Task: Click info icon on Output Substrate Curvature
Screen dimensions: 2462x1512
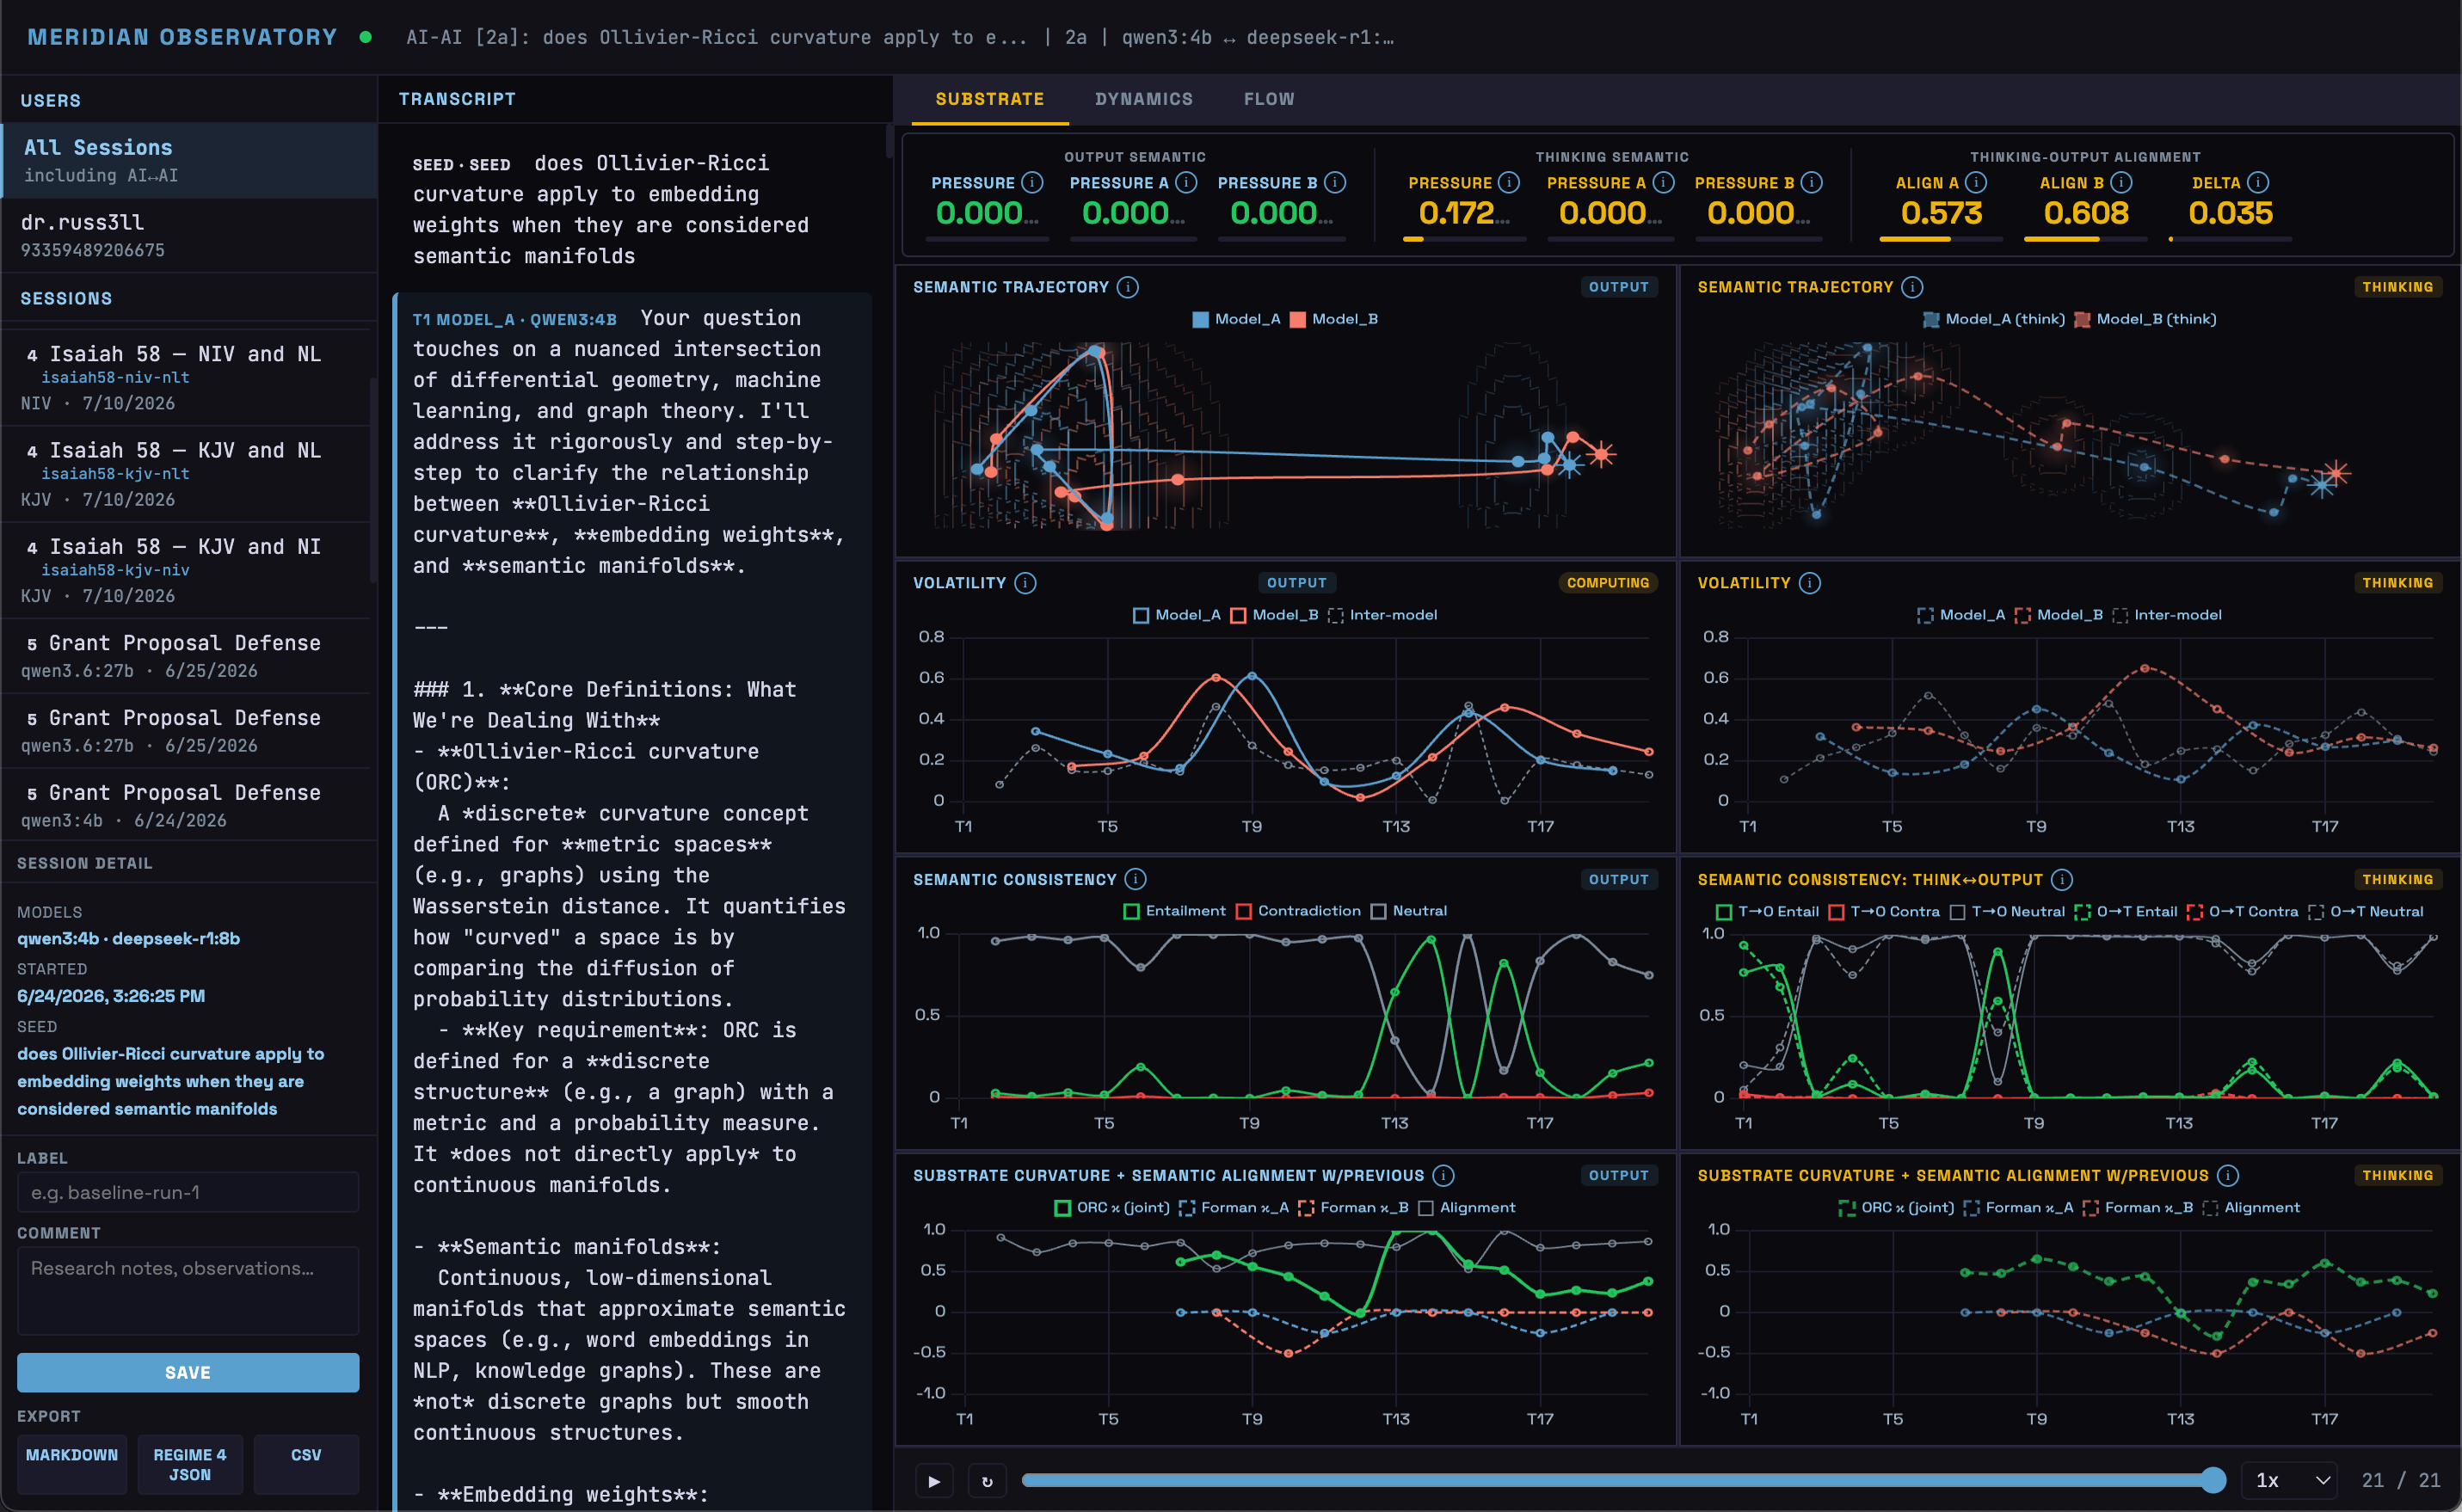Action: coord(1443,1175)
